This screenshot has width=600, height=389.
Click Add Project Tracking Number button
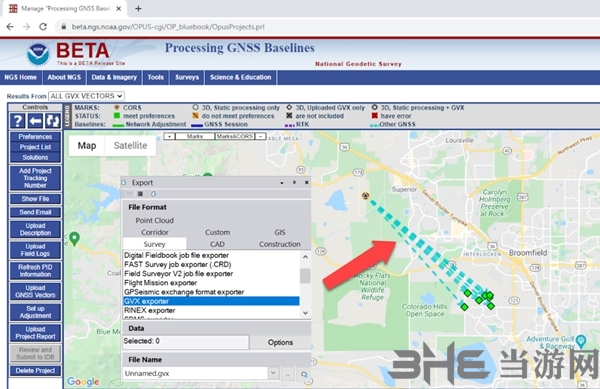click(x=35, y=178)
